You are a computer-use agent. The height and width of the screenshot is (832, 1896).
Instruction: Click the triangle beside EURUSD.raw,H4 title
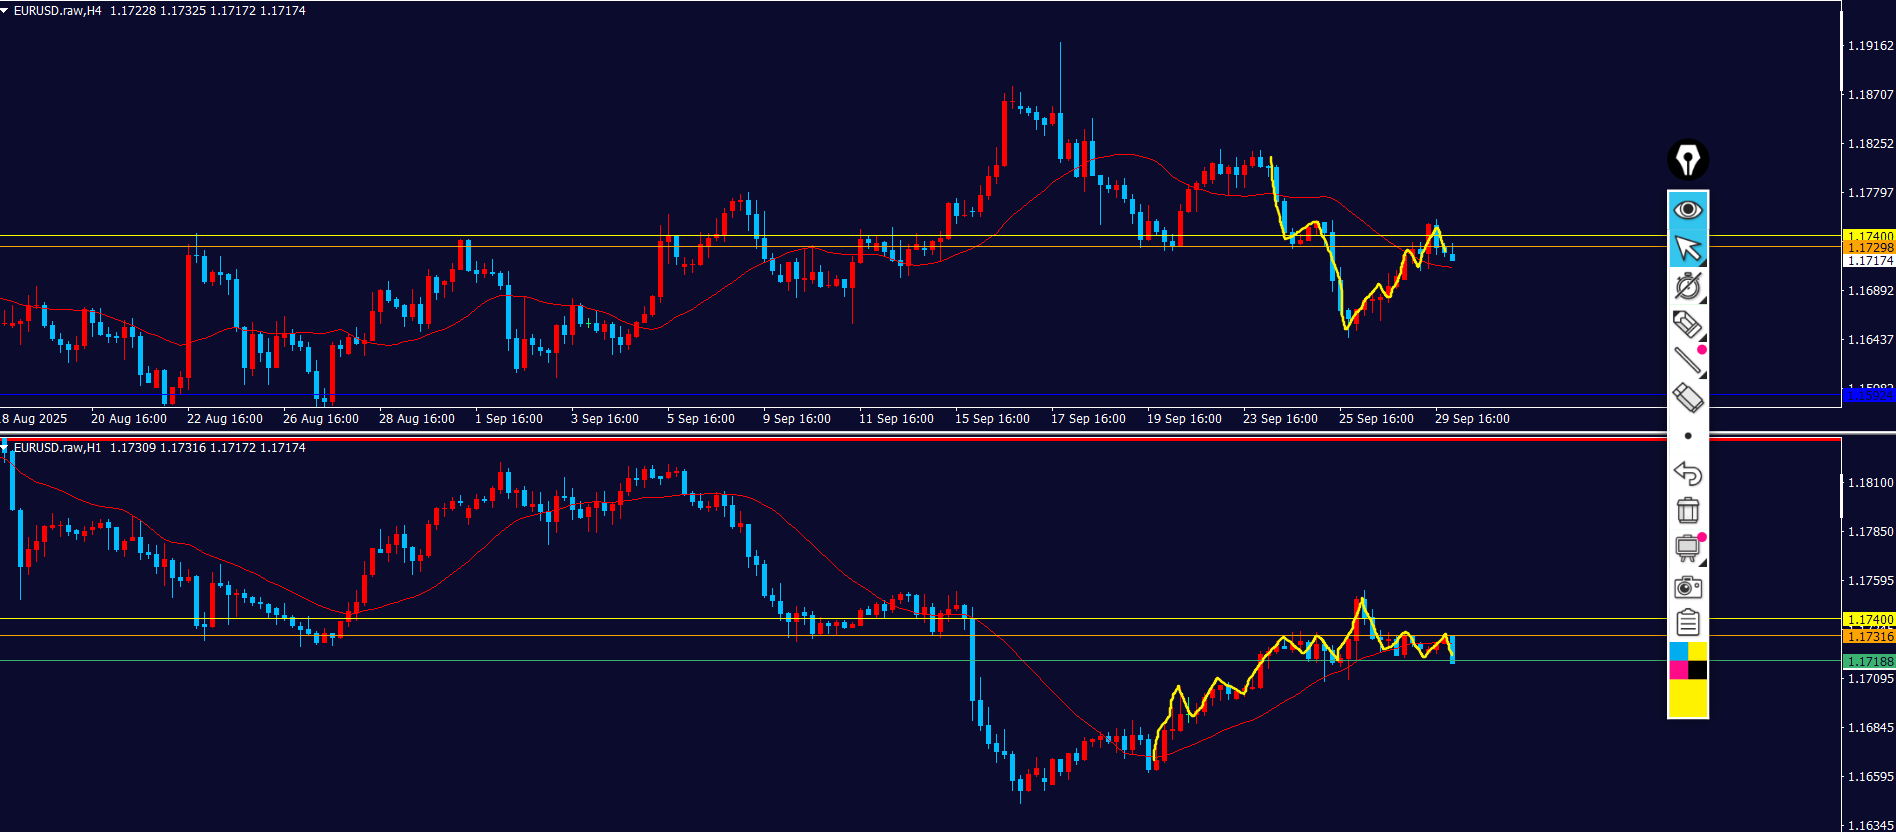[x=5, y=11]
